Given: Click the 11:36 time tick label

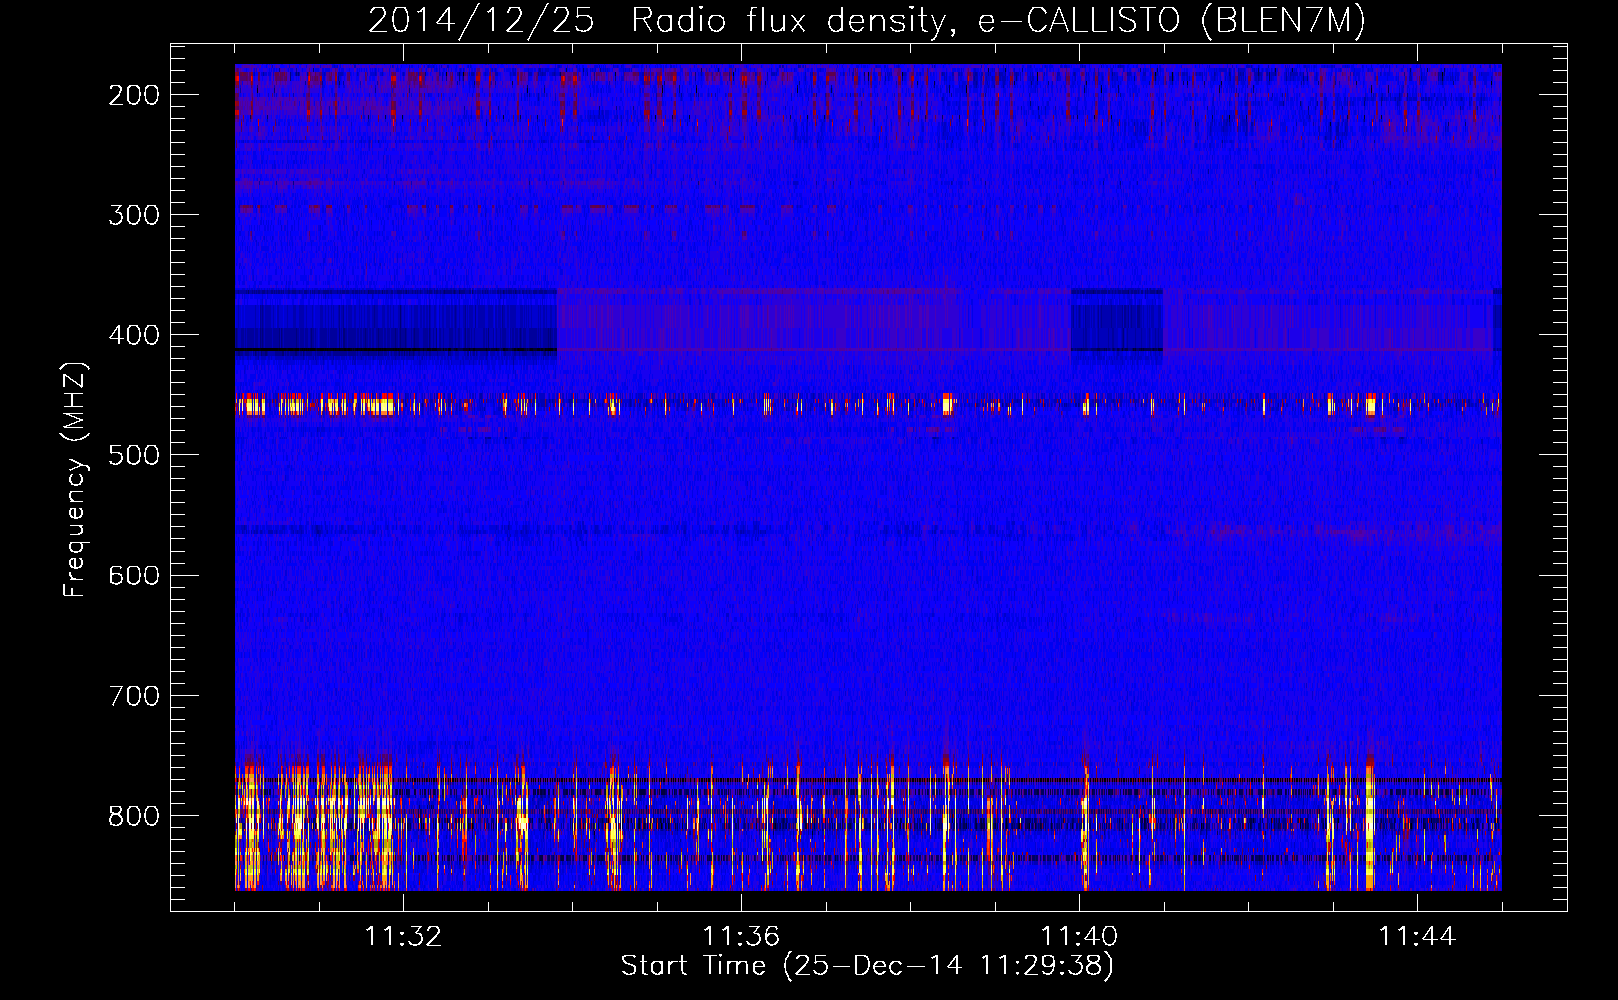Looking at the screenshot, I should click(x=741, y=936).
